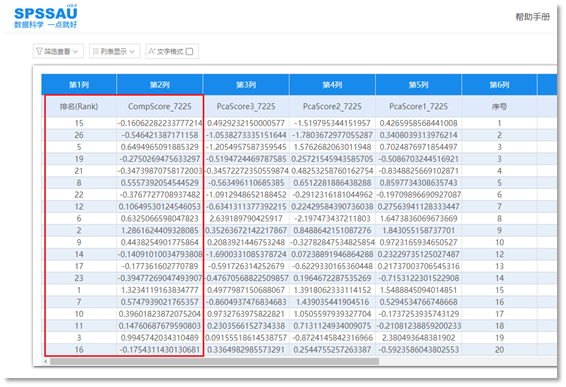Screen dimensions: 566x387
Task: Click rank cell 23
Action: point(79,278)
